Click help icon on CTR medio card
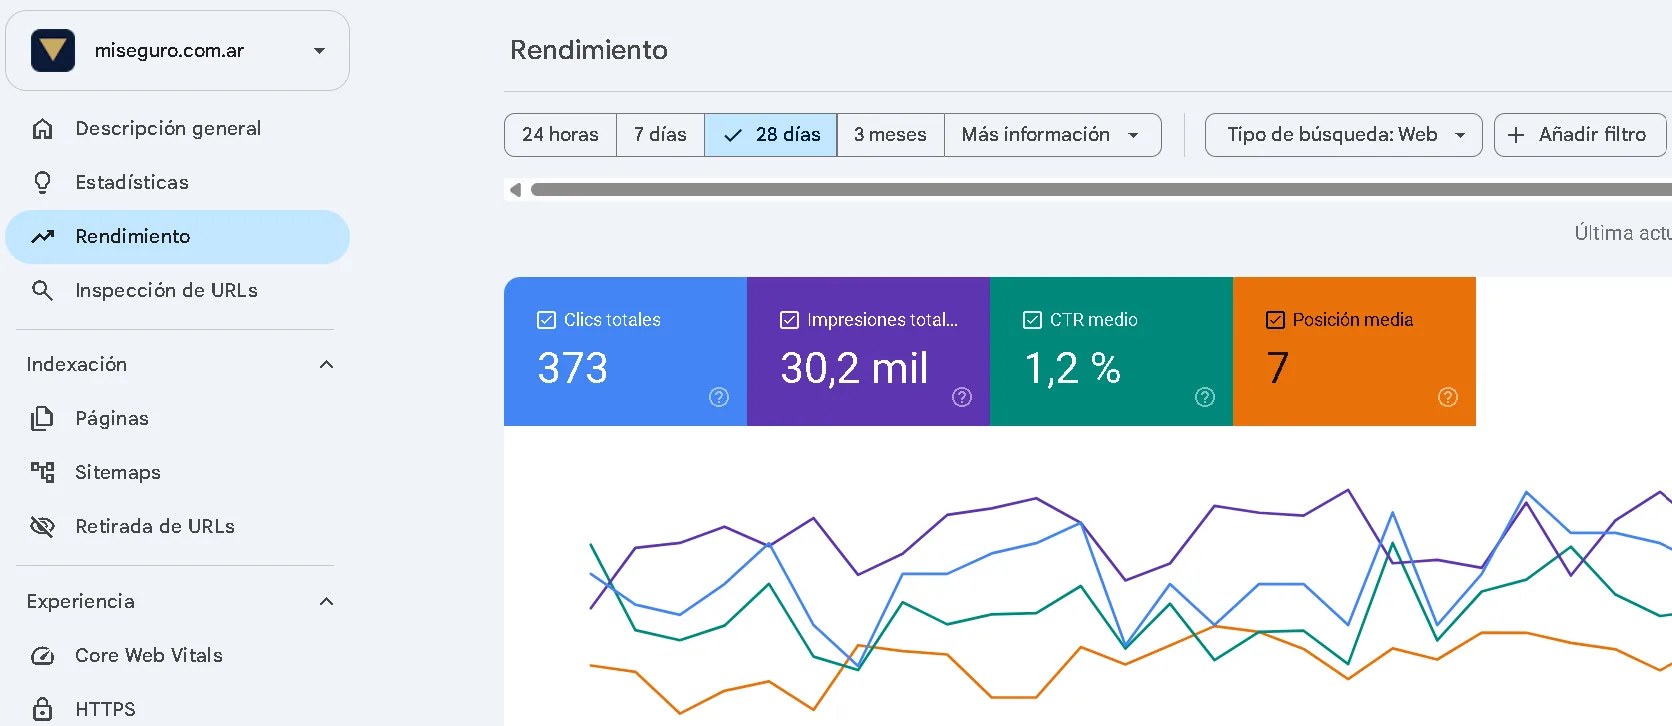This screenshot has height=726, width=1672. [1205, 397]
